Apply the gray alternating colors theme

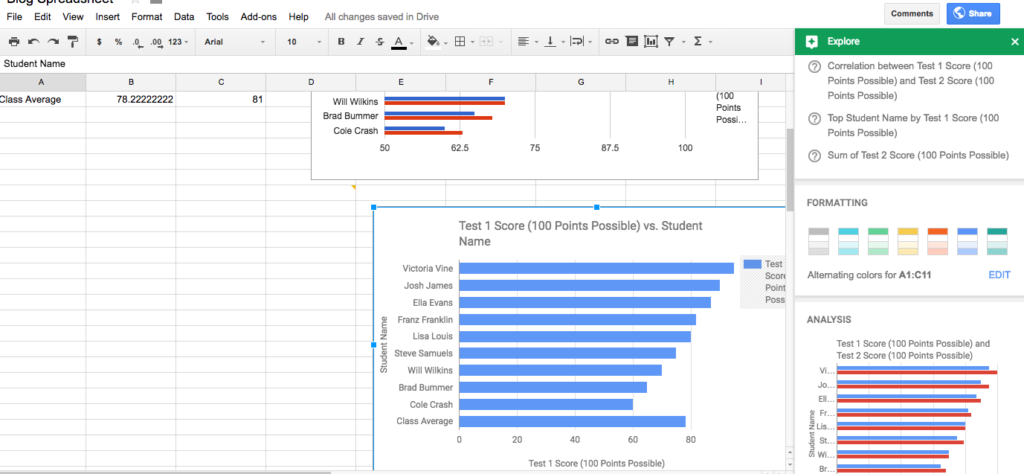coord(818,242)
